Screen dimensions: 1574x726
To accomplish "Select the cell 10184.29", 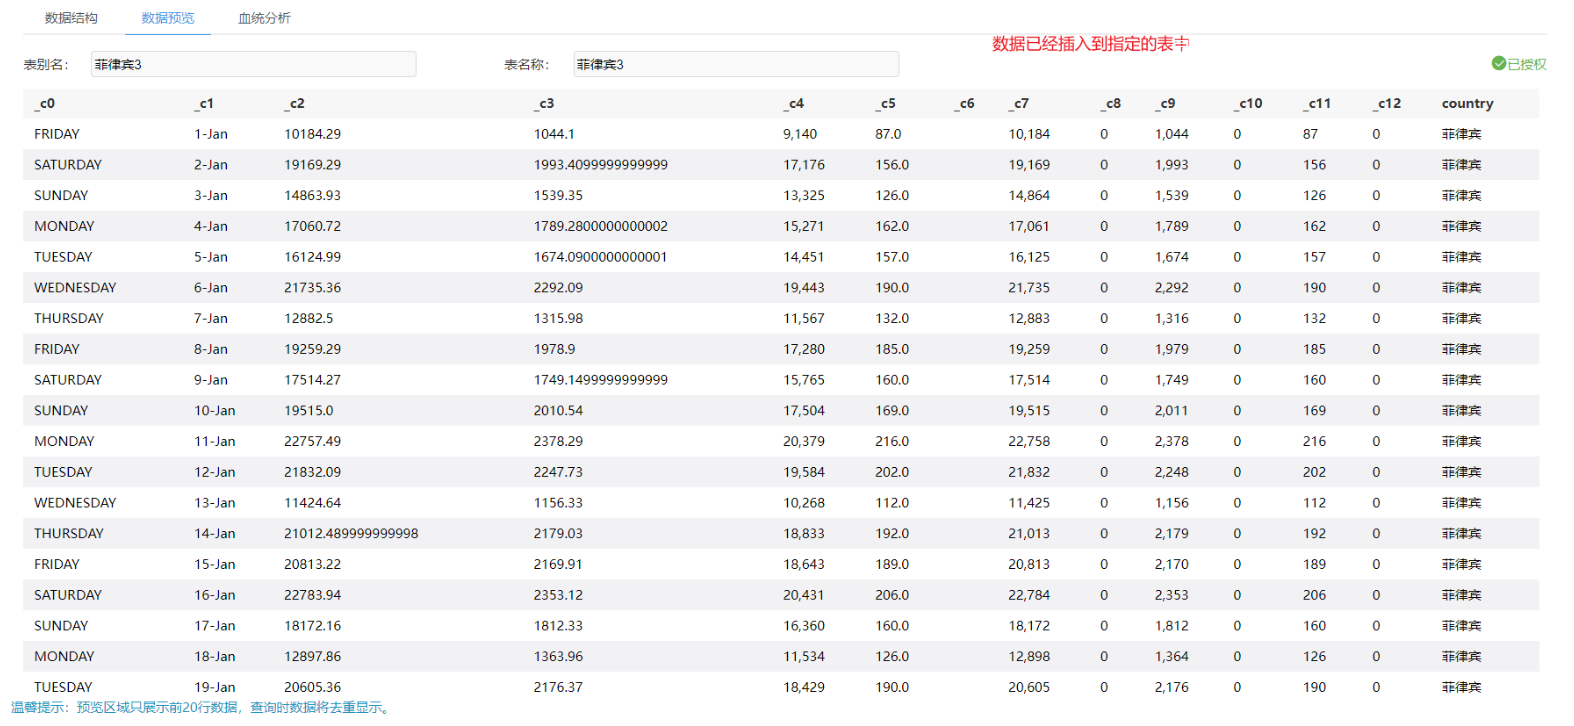I will point(312,134).
